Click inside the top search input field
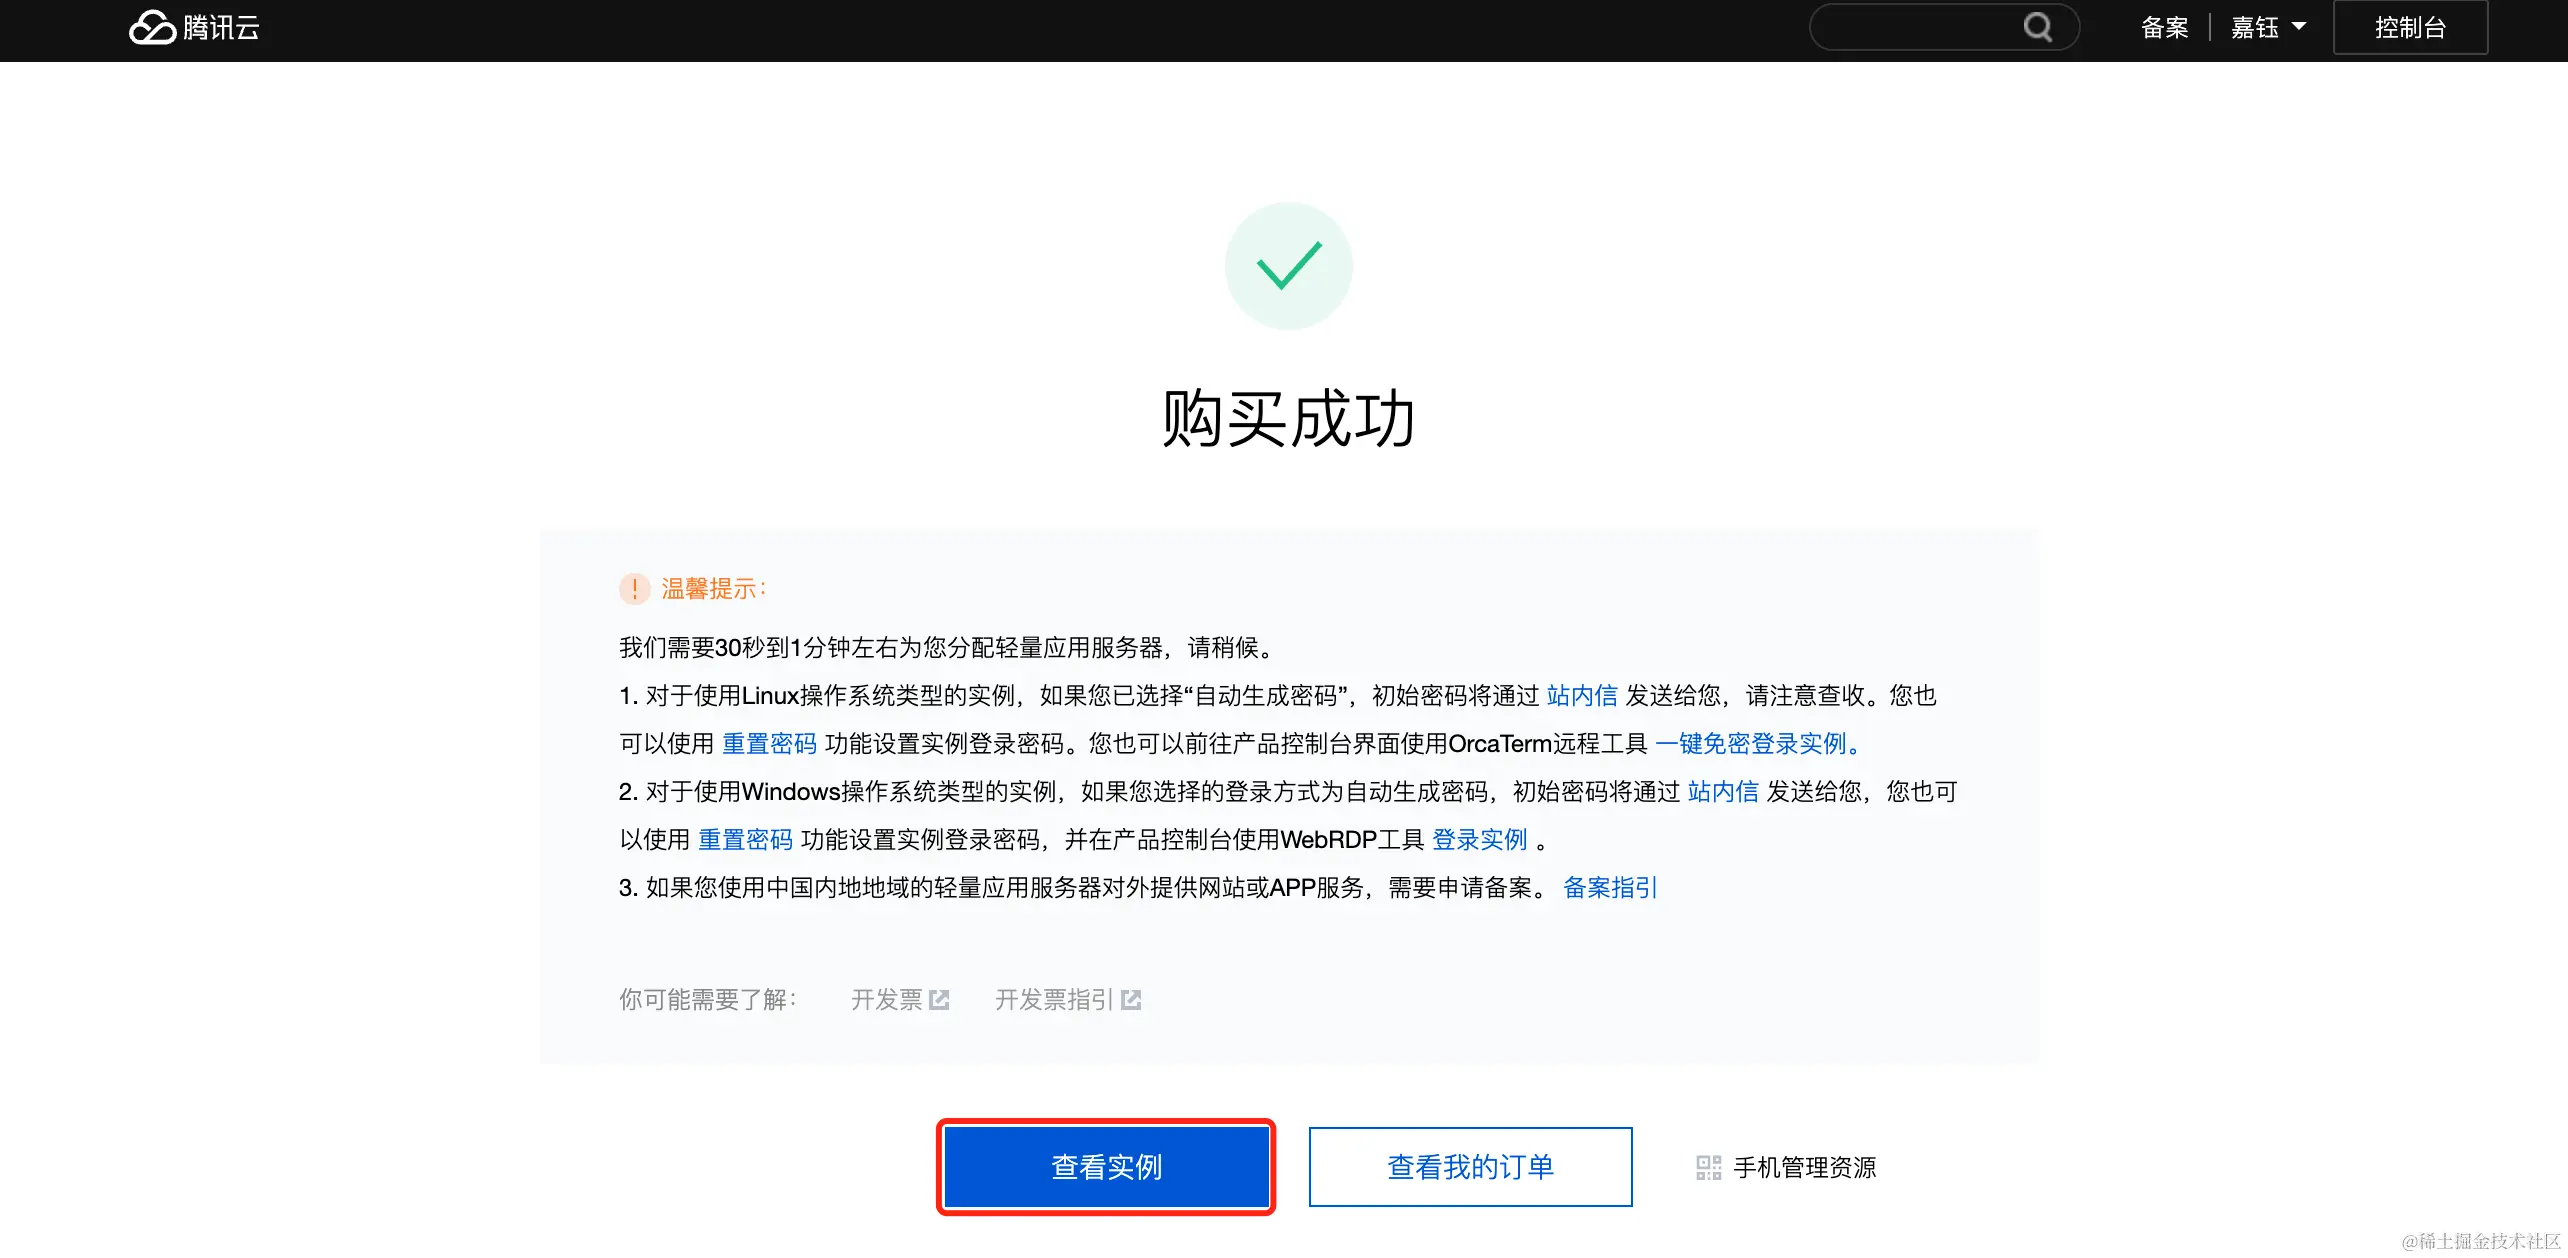 1920,27
